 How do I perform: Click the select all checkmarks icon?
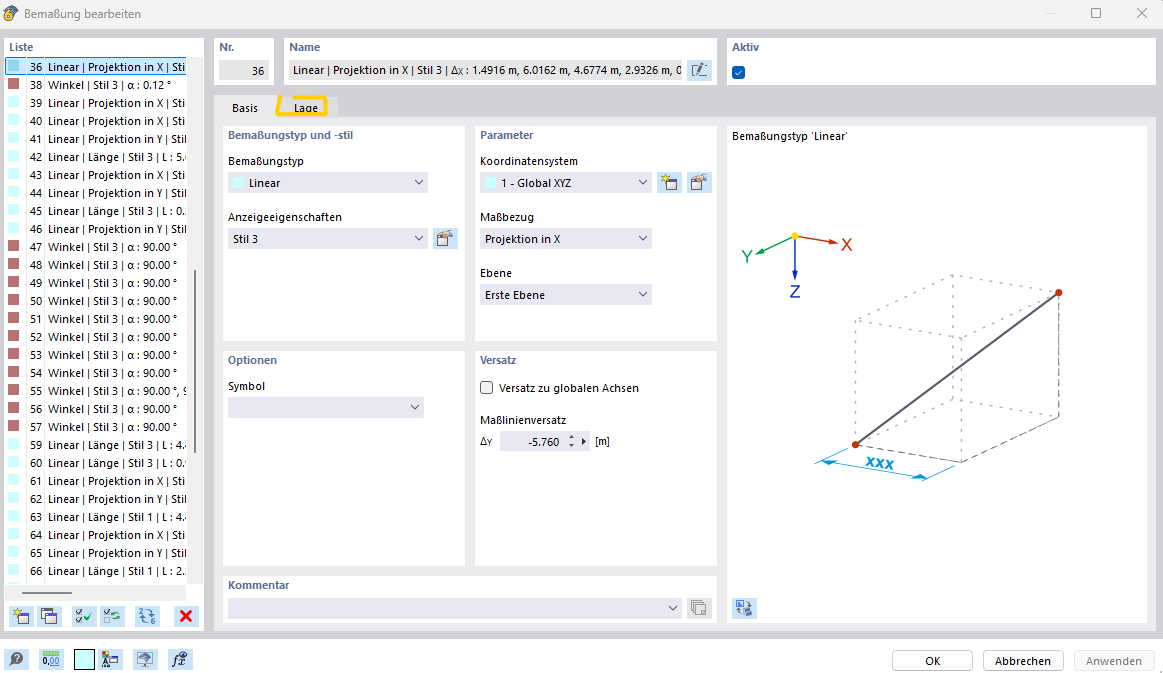pos(85,616)
